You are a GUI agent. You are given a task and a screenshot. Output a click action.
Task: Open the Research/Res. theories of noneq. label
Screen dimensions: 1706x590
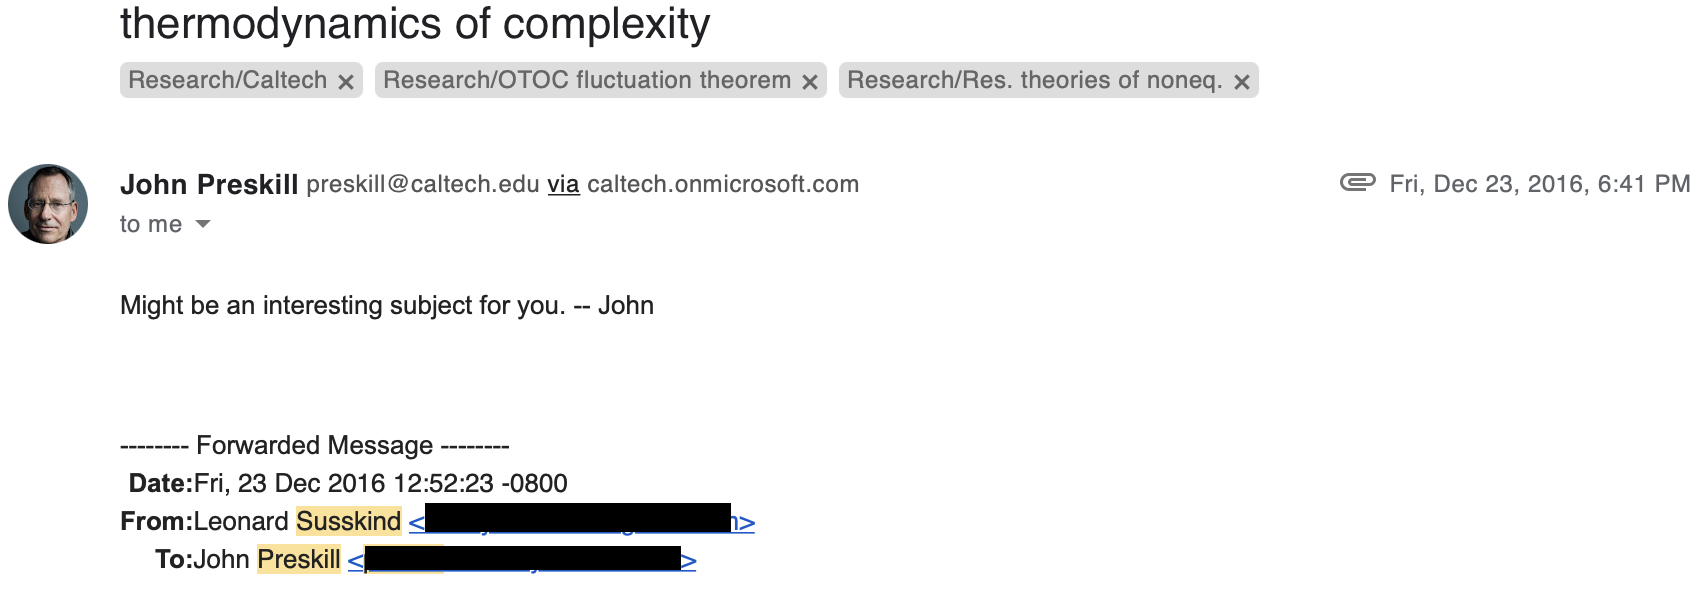click(1035, 80)
